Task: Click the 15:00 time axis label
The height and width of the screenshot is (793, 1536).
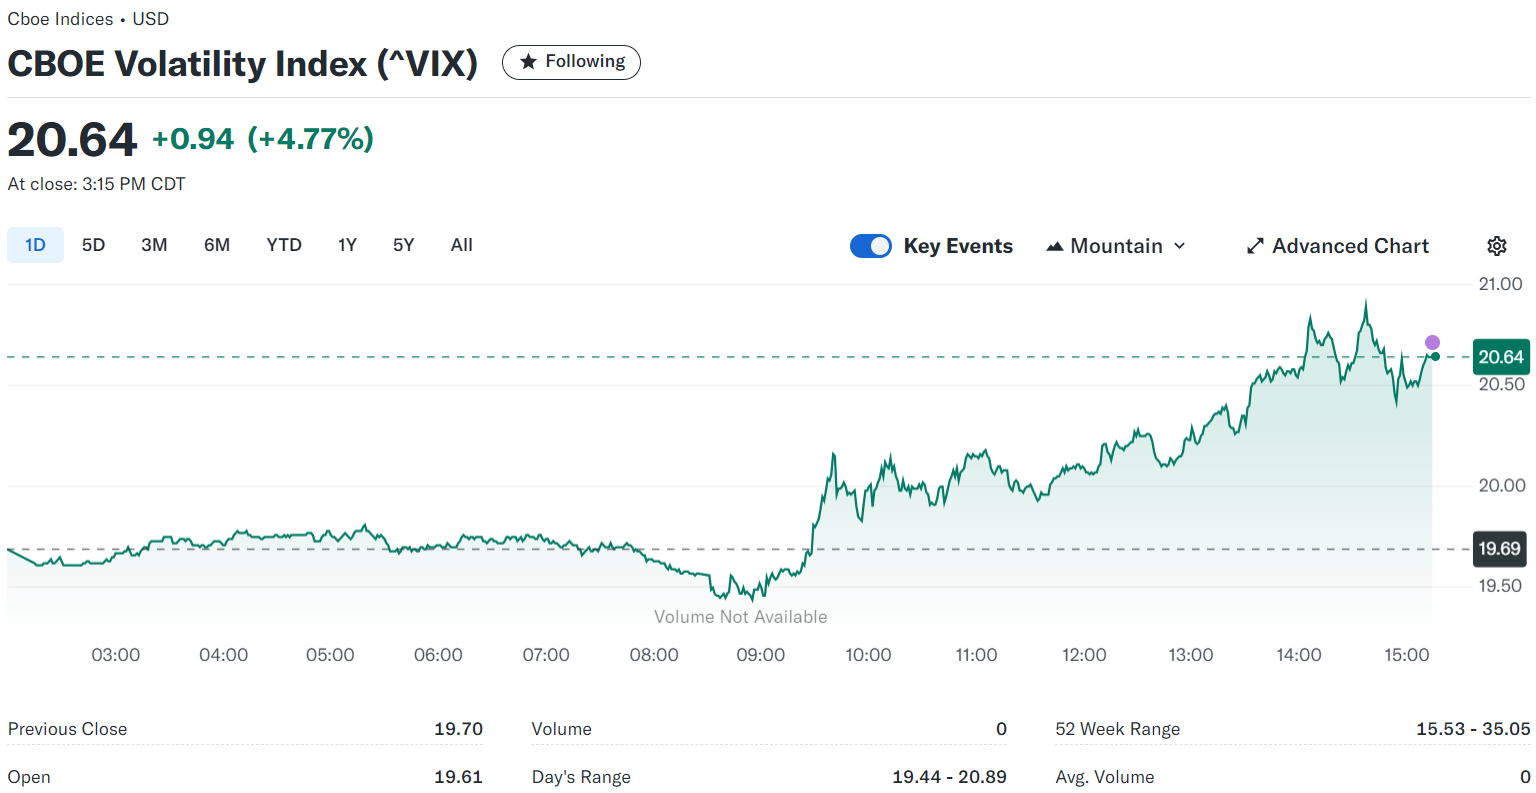Action: click(x=1407, y=655)
